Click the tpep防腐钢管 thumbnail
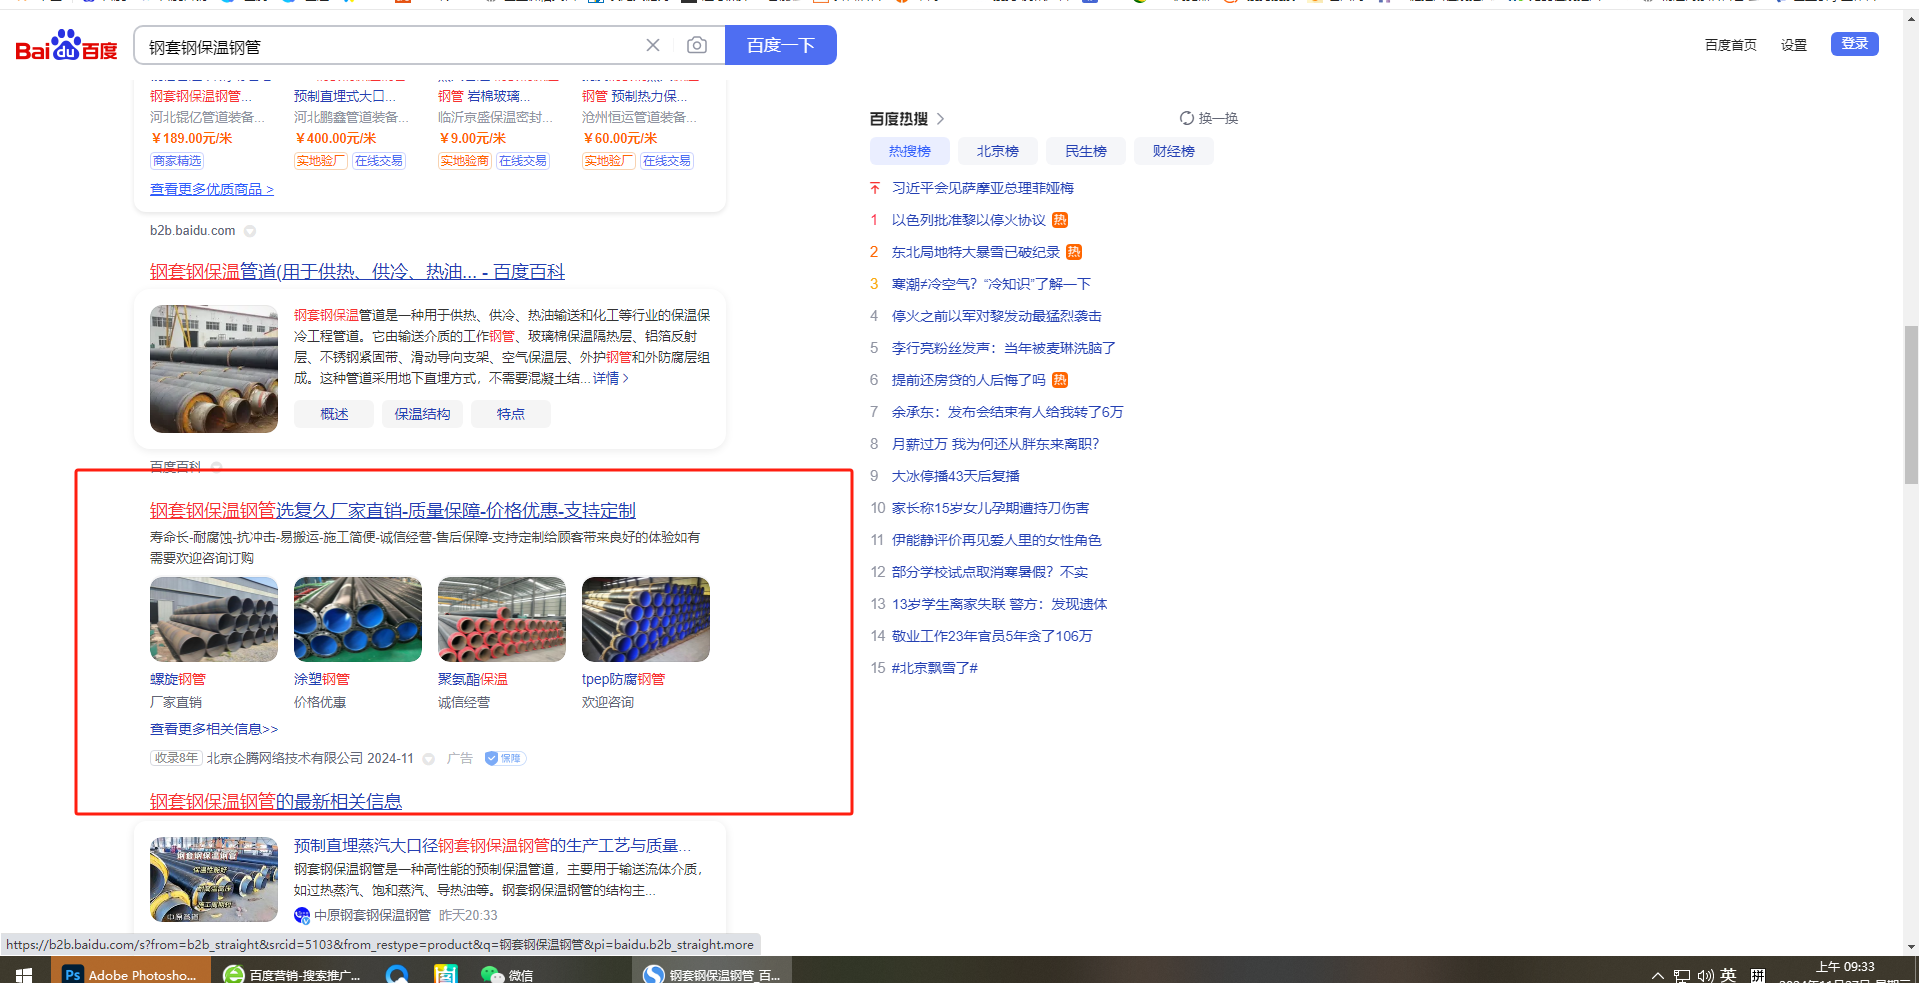Image resolution: width=1919 pixels, height=983 pixels. point(646,619)
